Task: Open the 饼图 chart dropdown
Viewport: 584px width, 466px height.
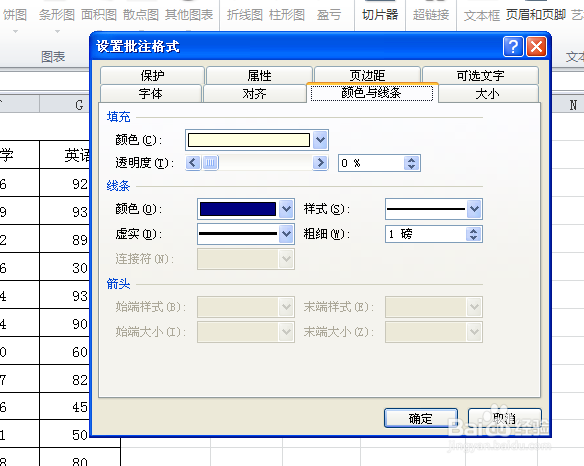Action: point(15,32)
